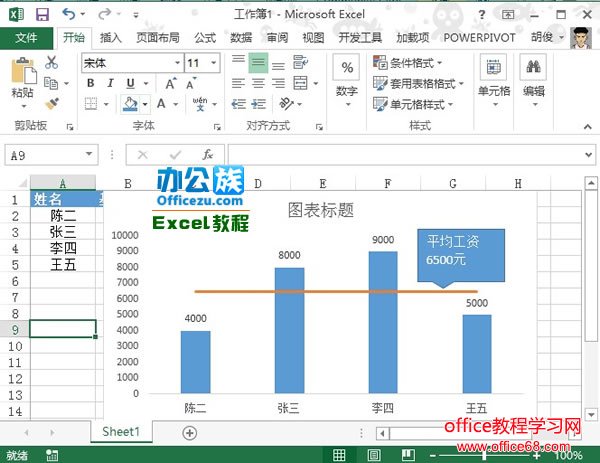Open the font size dropdown showing 11
600x463 pixels.
pyautogui.click(x=214, y=63)
